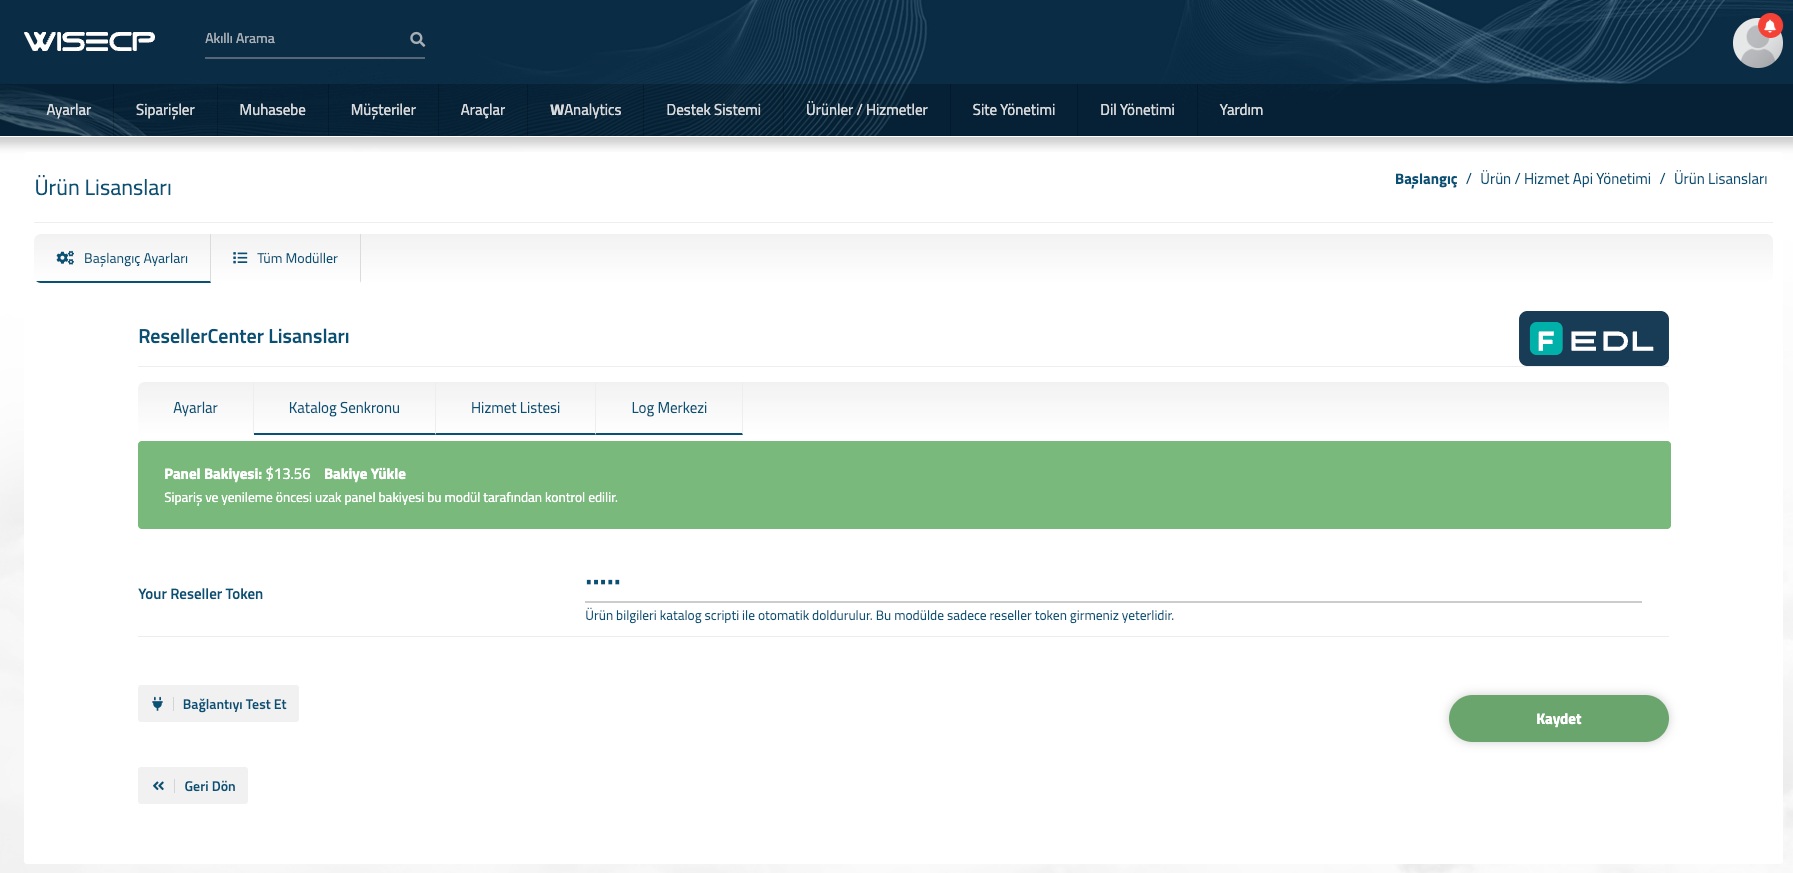Open the user avatar with notification bell

1756,43
